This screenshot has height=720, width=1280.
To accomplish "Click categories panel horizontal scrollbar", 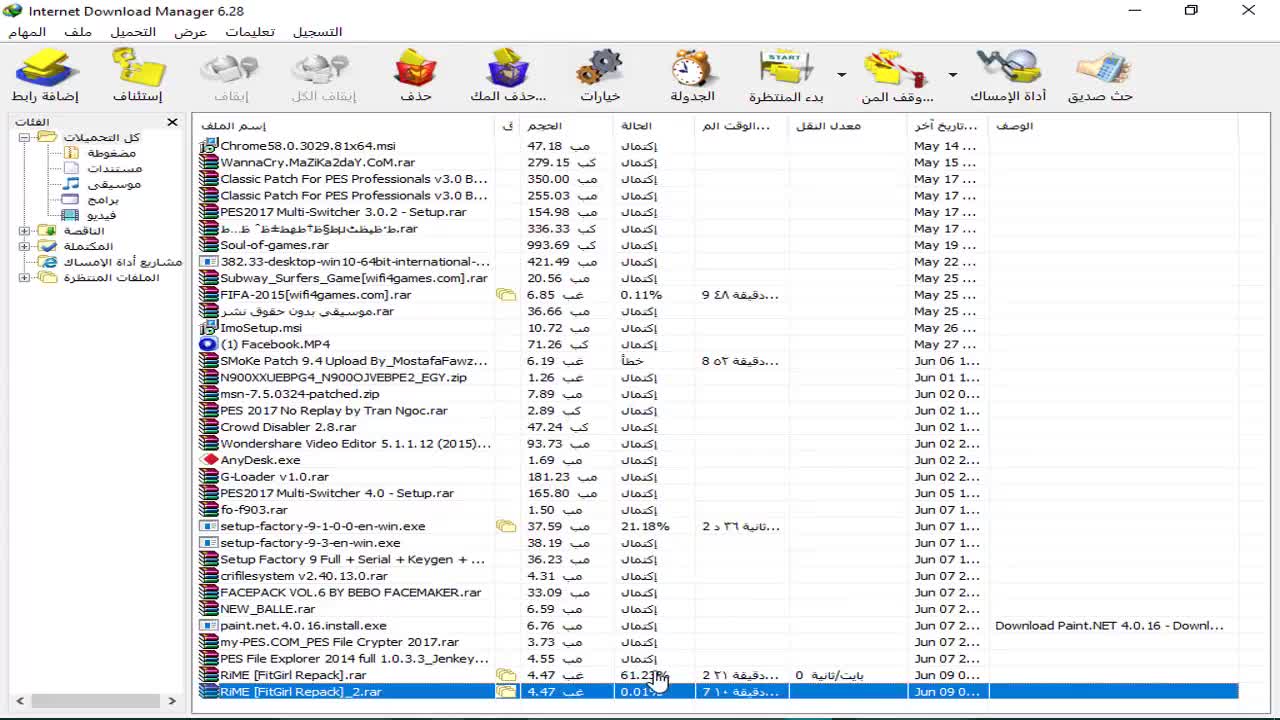I will pos(96,701).
